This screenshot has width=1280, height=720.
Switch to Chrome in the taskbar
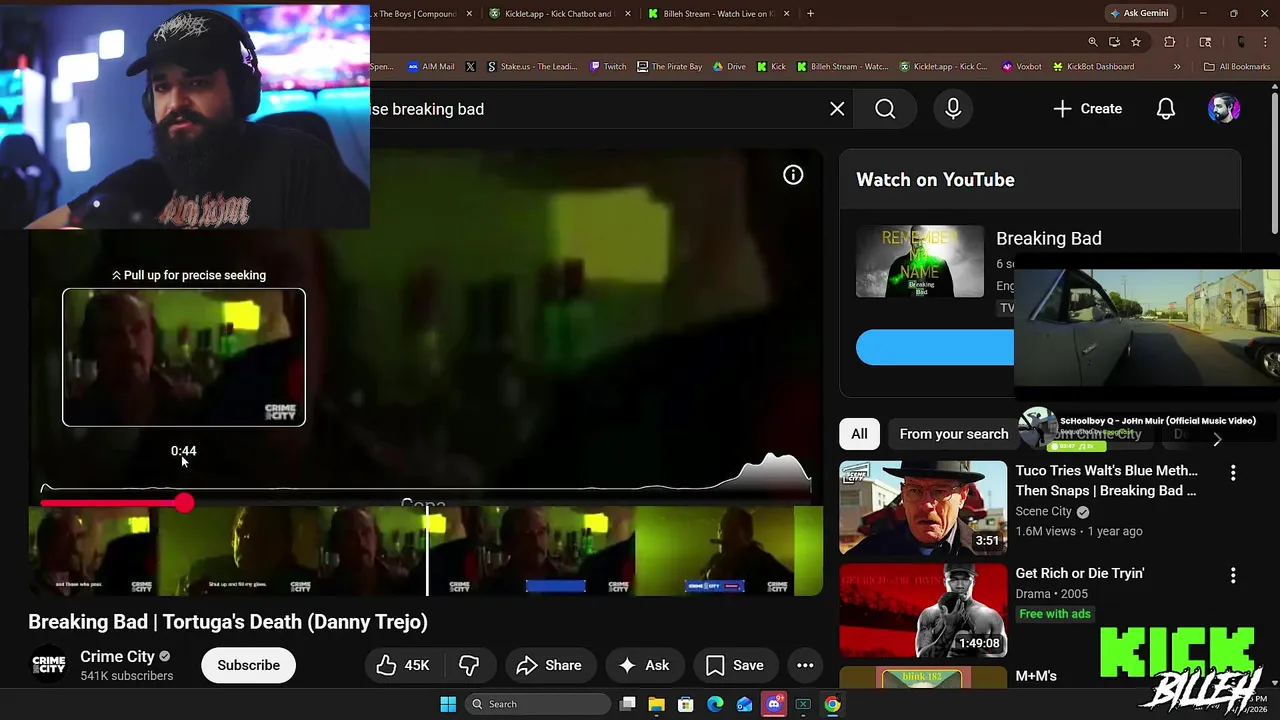[x=832, y=704]
